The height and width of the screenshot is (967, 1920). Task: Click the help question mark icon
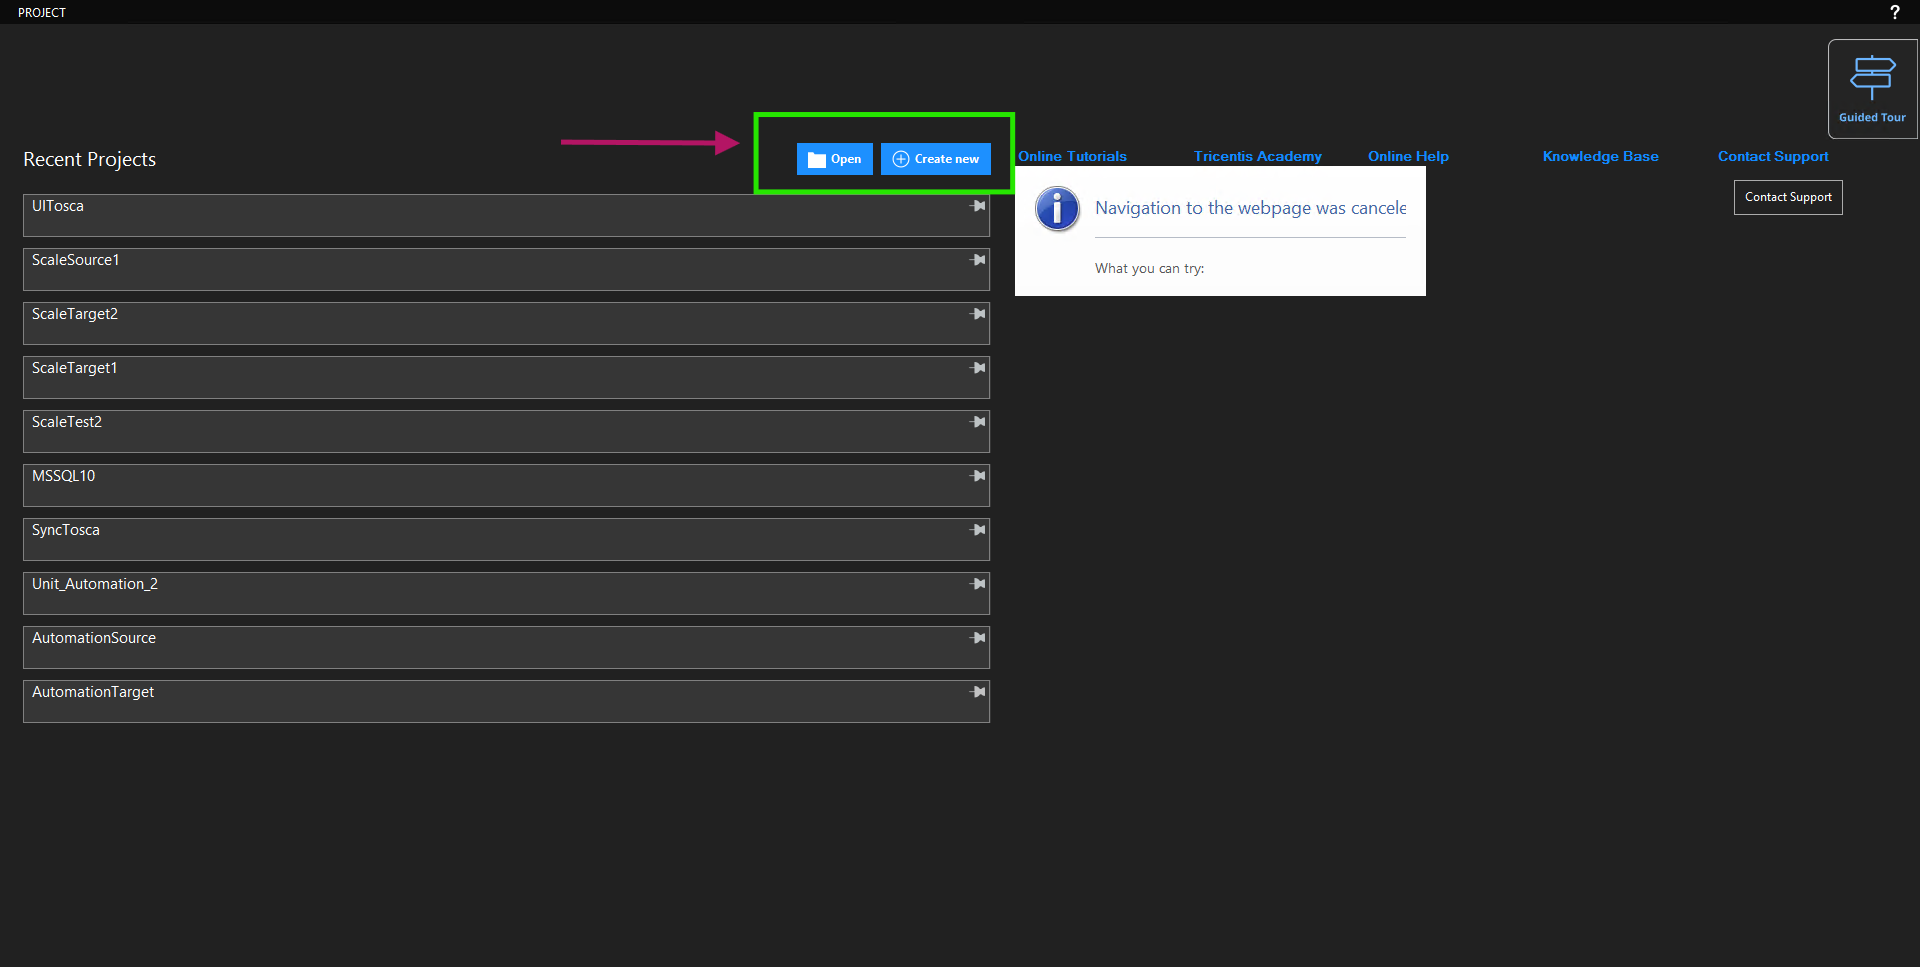point(1894,12)
